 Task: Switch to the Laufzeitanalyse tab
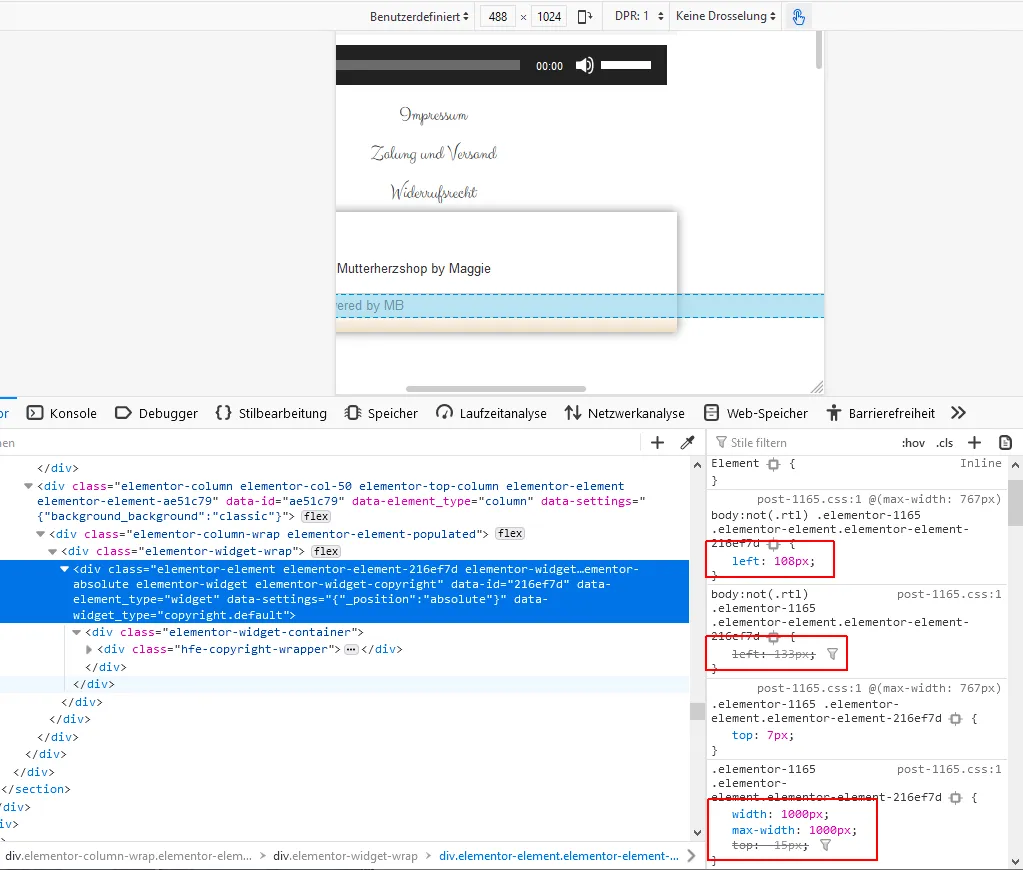(491, 413)
